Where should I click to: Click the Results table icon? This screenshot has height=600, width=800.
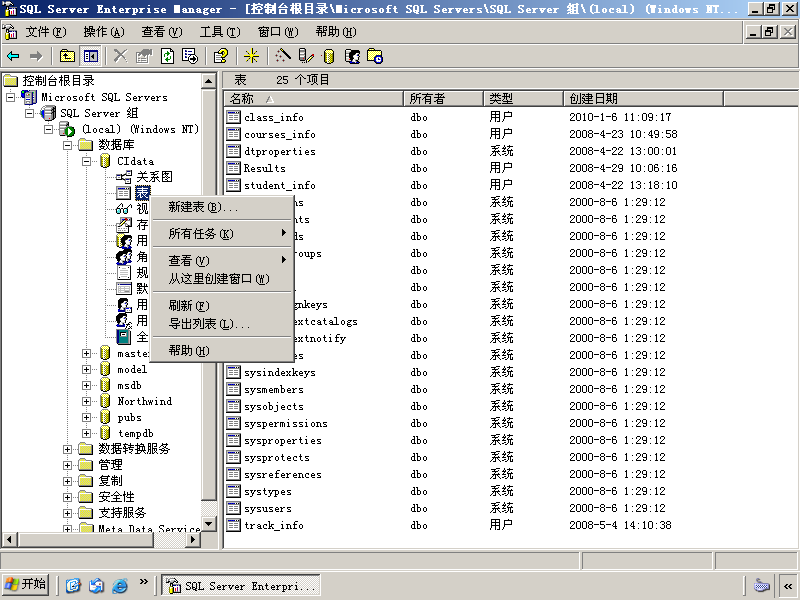(x=233, y=168)
